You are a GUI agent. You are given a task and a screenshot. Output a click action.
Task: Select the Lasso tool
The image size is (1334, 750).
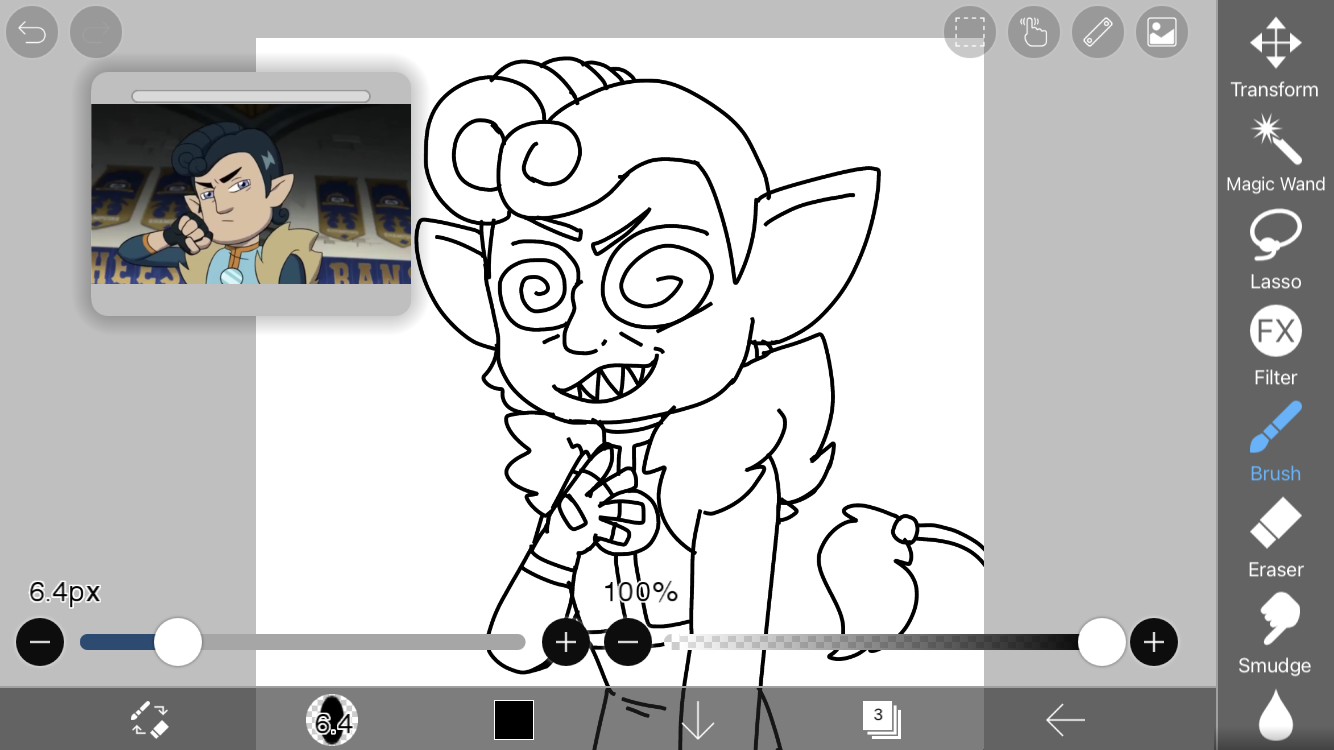(x=1275, y=250)
